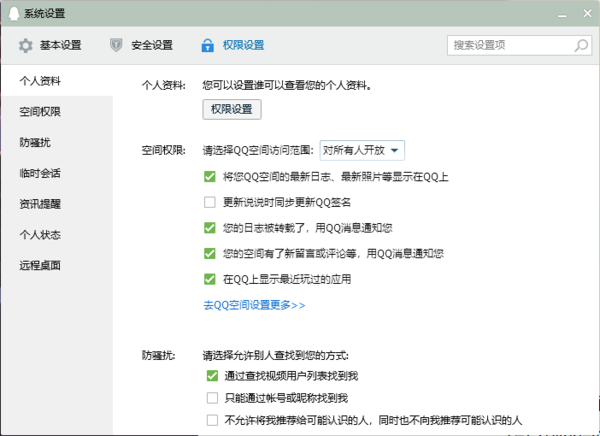Open 临时会话 section in sidebar
Image resolution: width=600 pixels, height=436 pixels.
click(40, 172)
